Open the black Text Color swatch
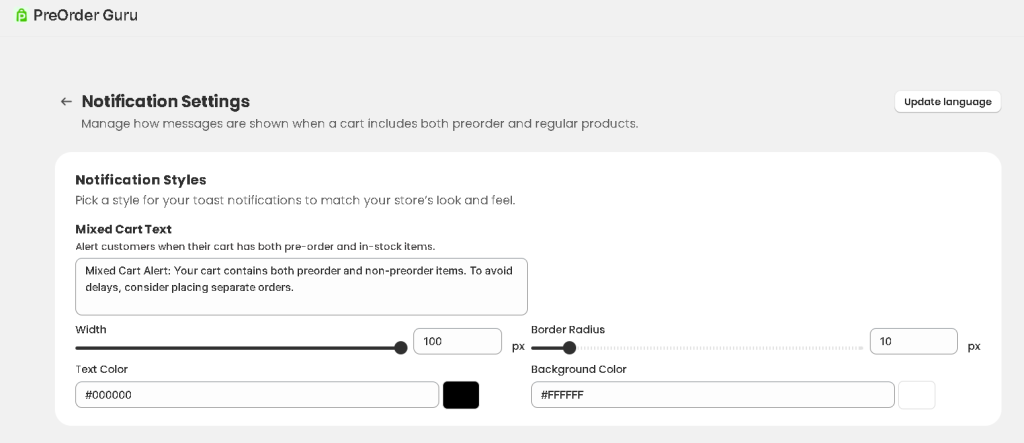 click(461, 395)
